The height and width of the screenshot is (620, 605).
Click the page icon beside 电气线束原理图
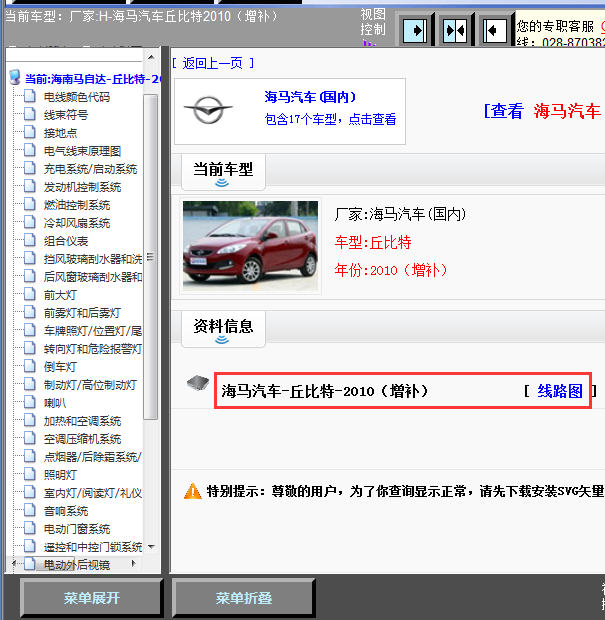[x=30, y=150]
